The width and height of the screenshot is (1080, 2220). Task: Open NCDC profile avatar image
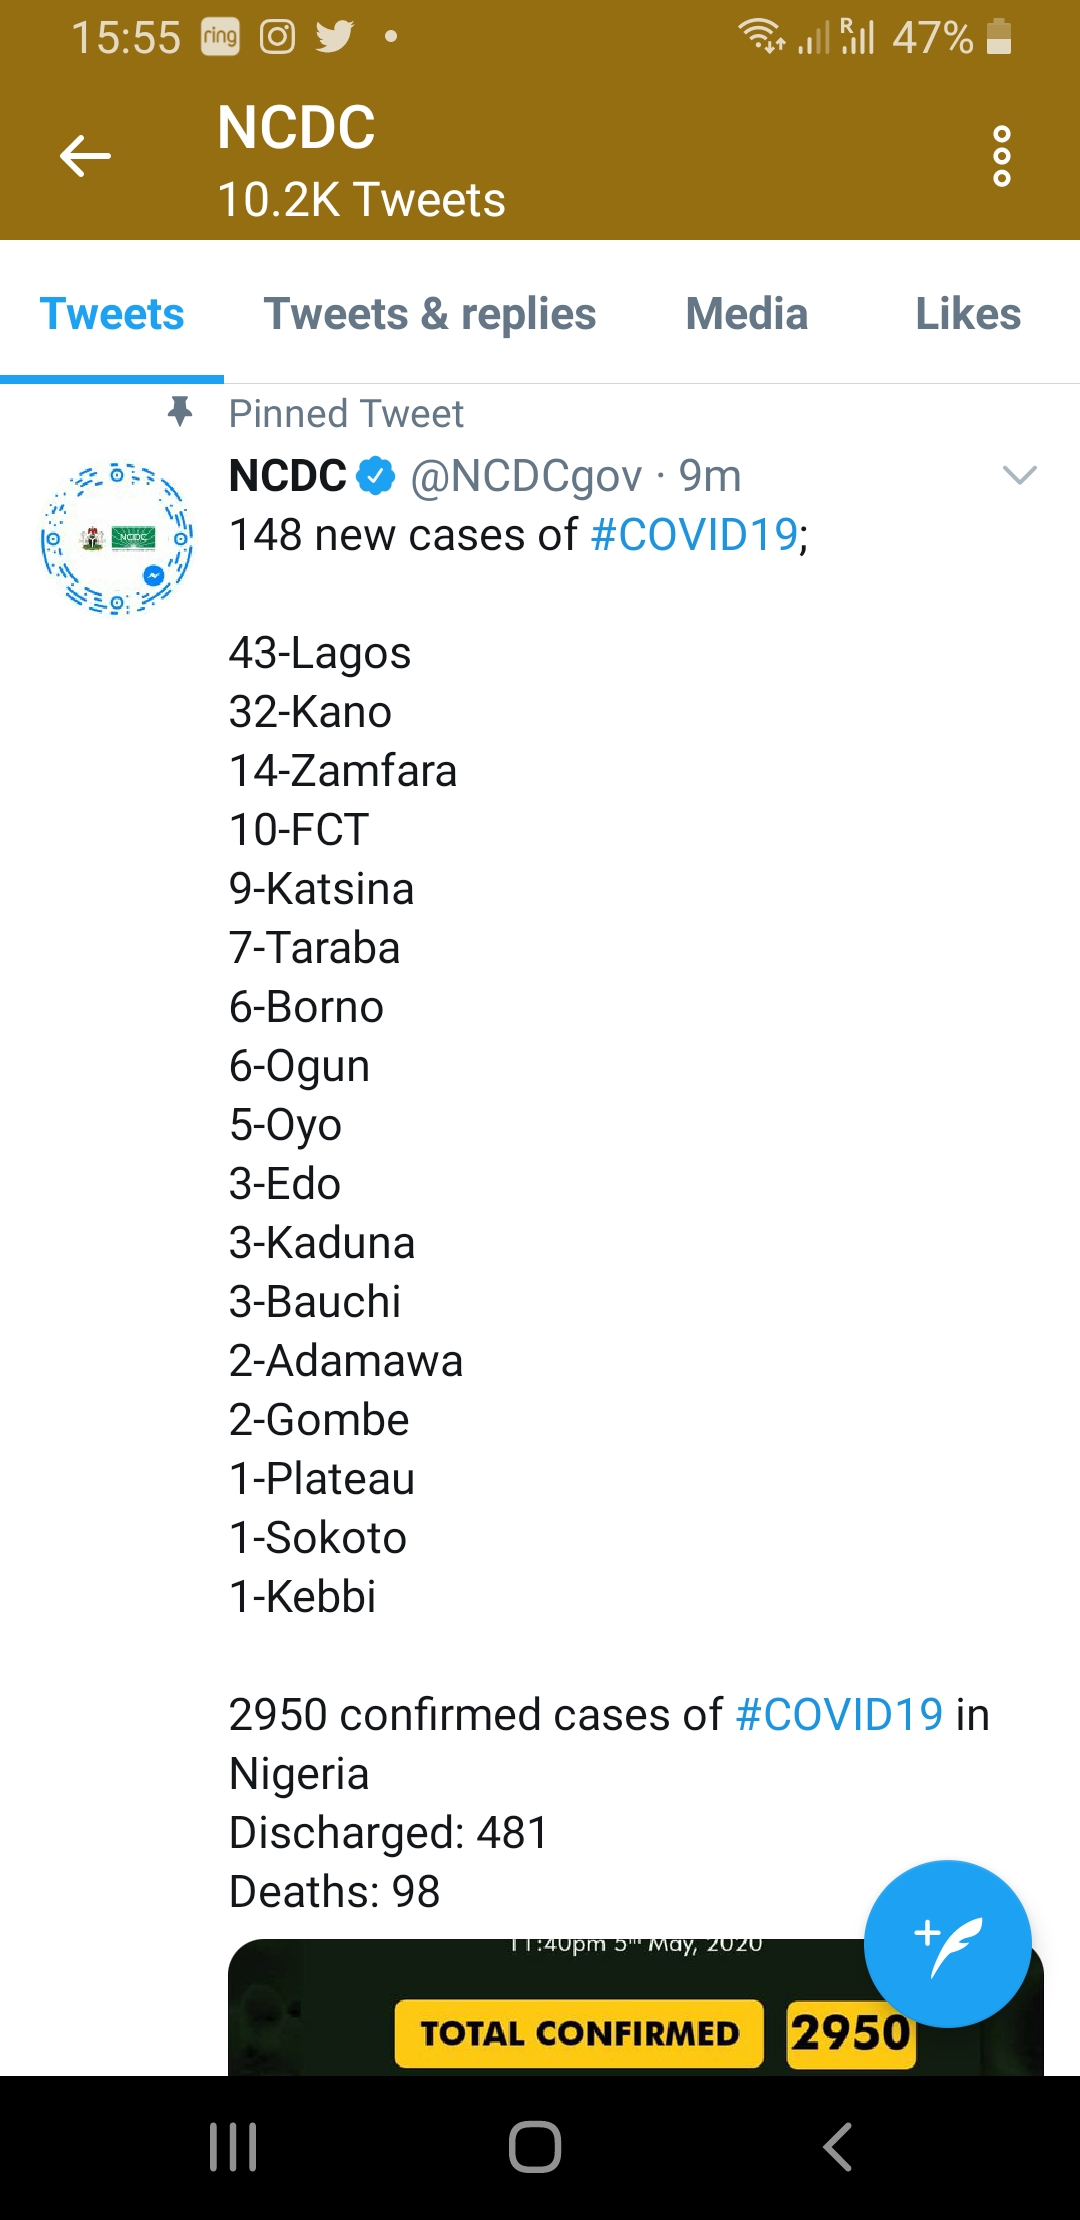(x=117, y=538)
